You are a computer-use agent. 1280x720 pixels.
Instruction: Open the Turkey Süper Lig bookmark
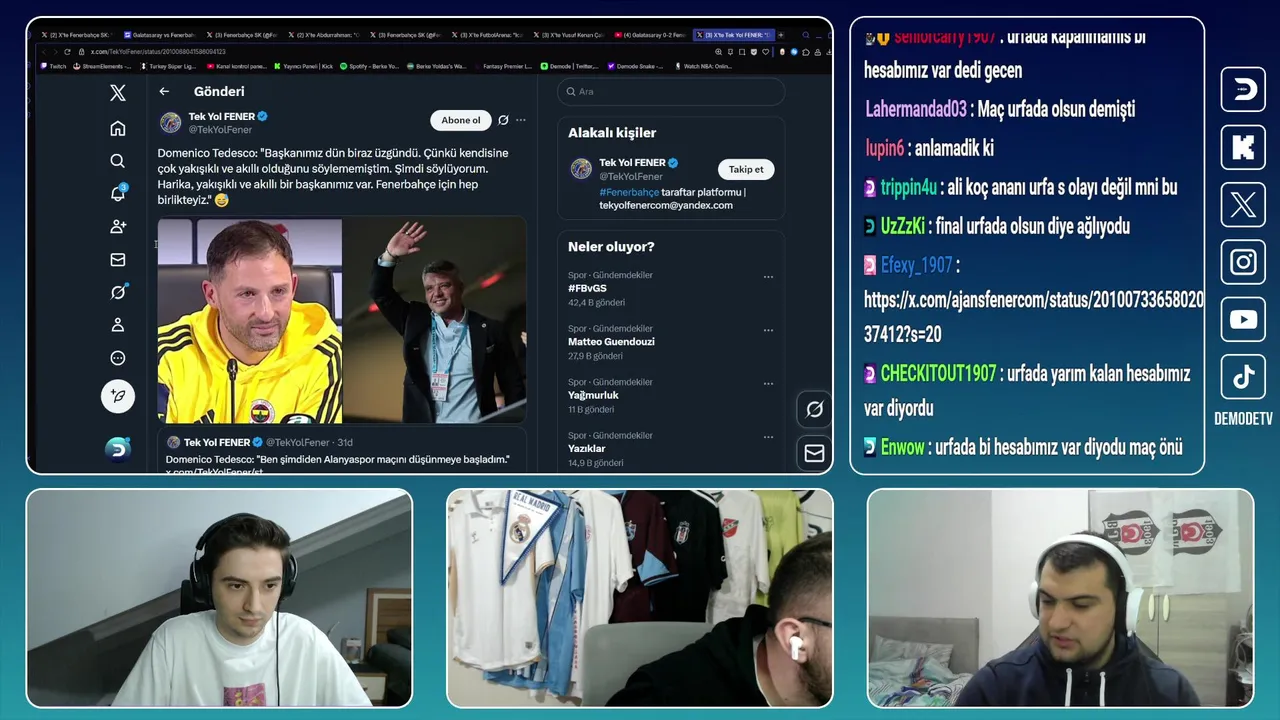click(167, 66)
